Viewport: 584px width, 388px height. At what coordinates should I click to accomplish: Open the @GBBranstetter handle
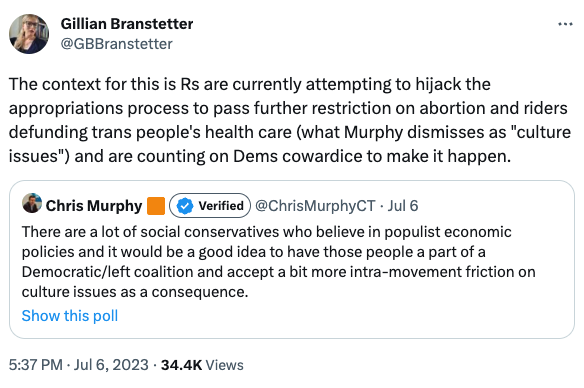coord(117,44)
